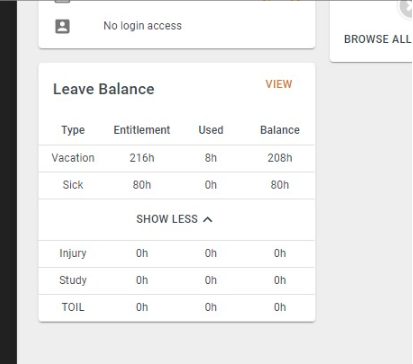The width and height of the screenshot is (413, 364).
Task: Click the SHOW LESS text
Action: 167,219
